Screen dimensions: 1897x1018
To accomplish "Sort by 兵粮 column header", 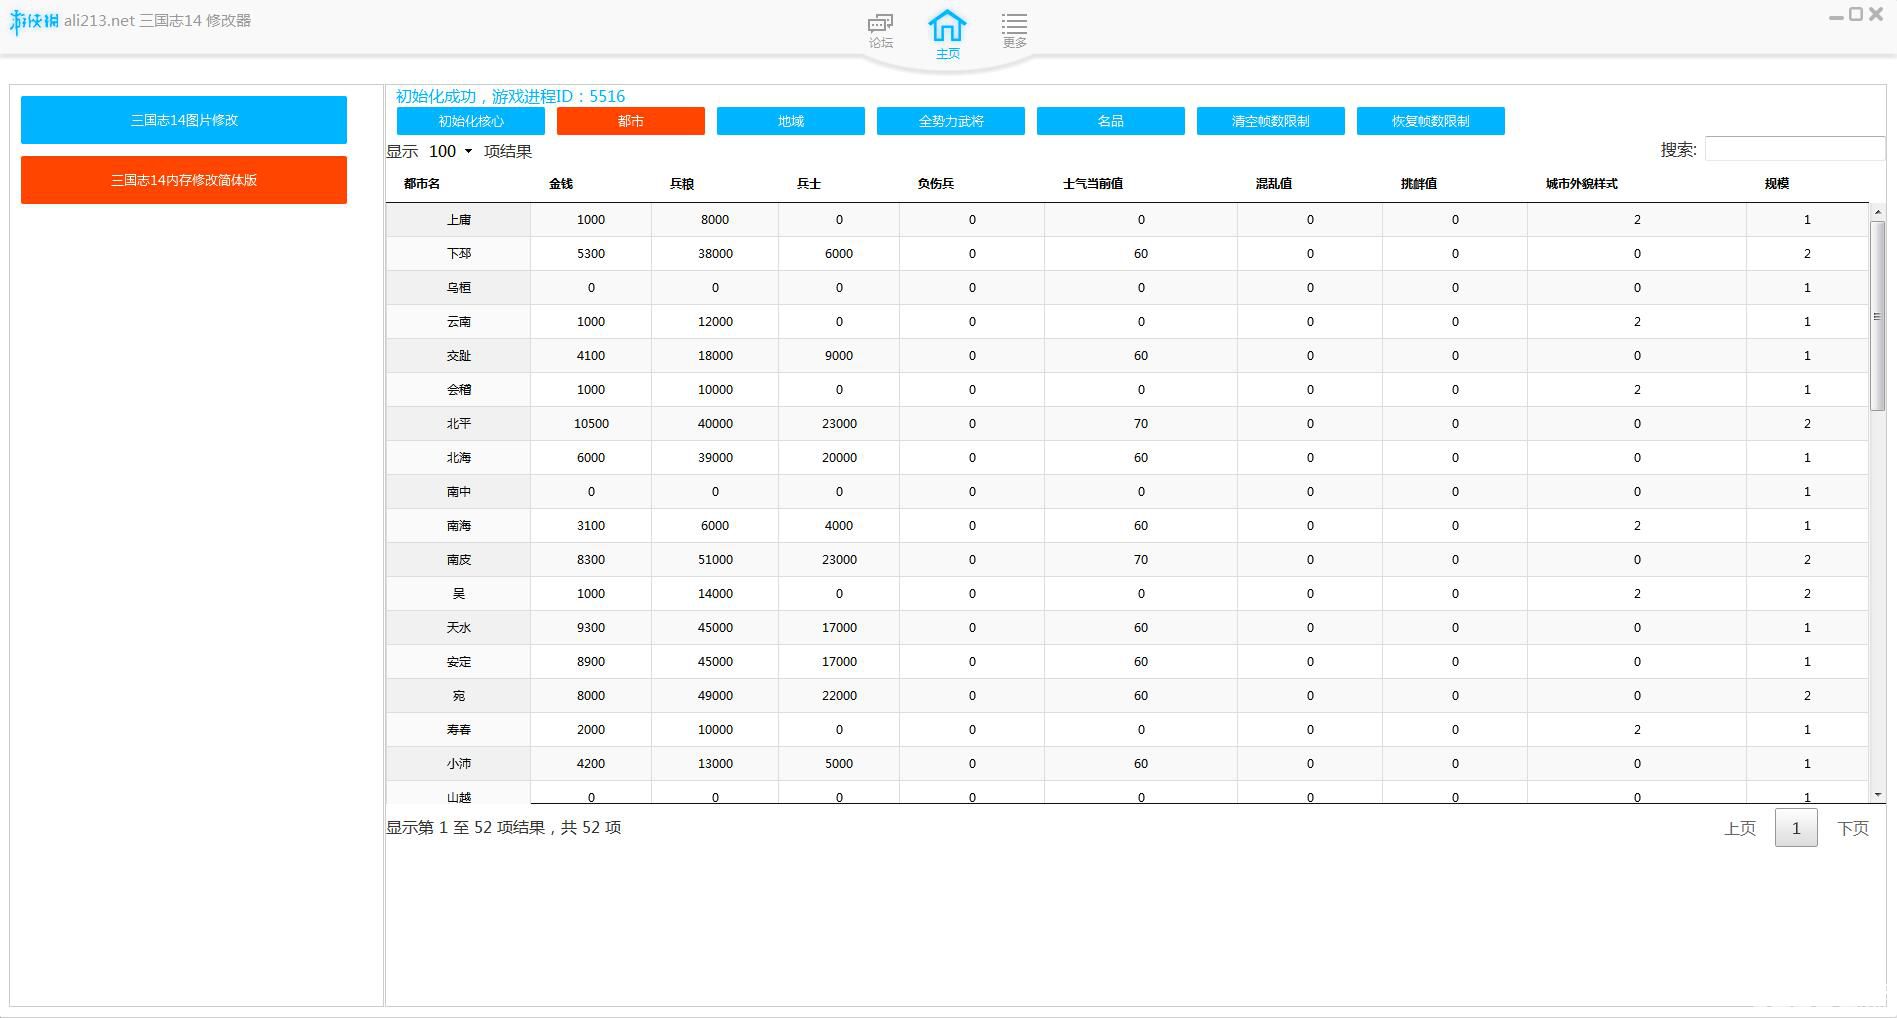I will [682, 184].
